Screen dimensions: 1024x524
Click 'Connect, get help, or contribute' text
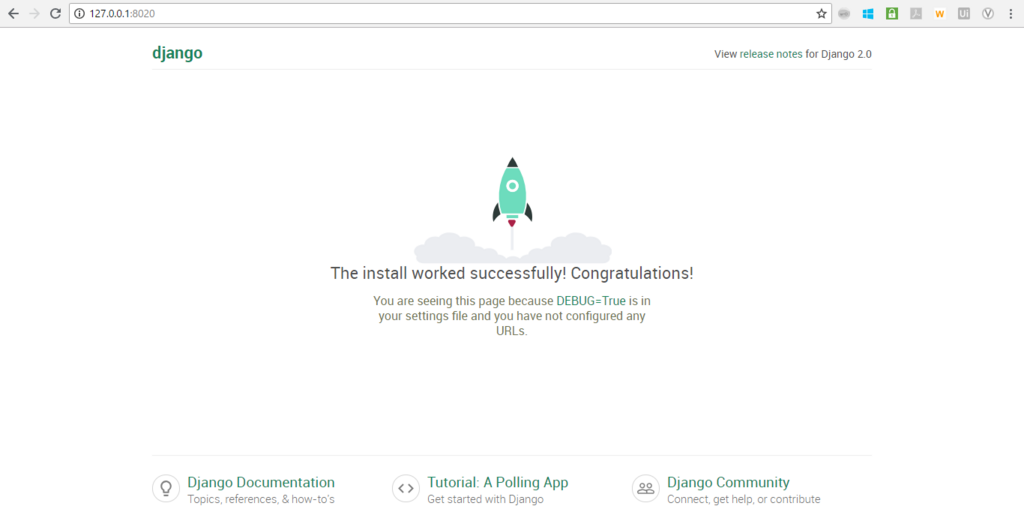coord(743,499)
